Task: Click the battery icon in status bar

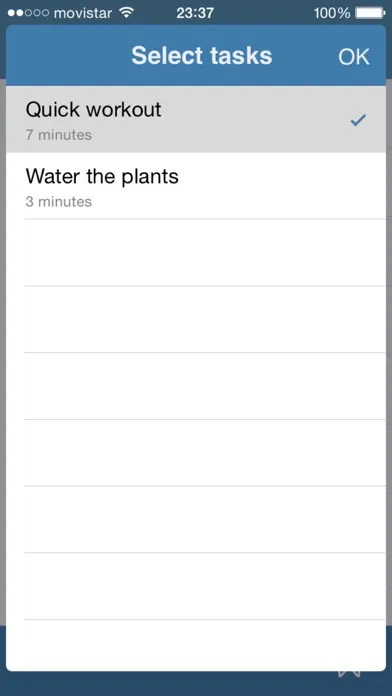Action: [371, 13]
